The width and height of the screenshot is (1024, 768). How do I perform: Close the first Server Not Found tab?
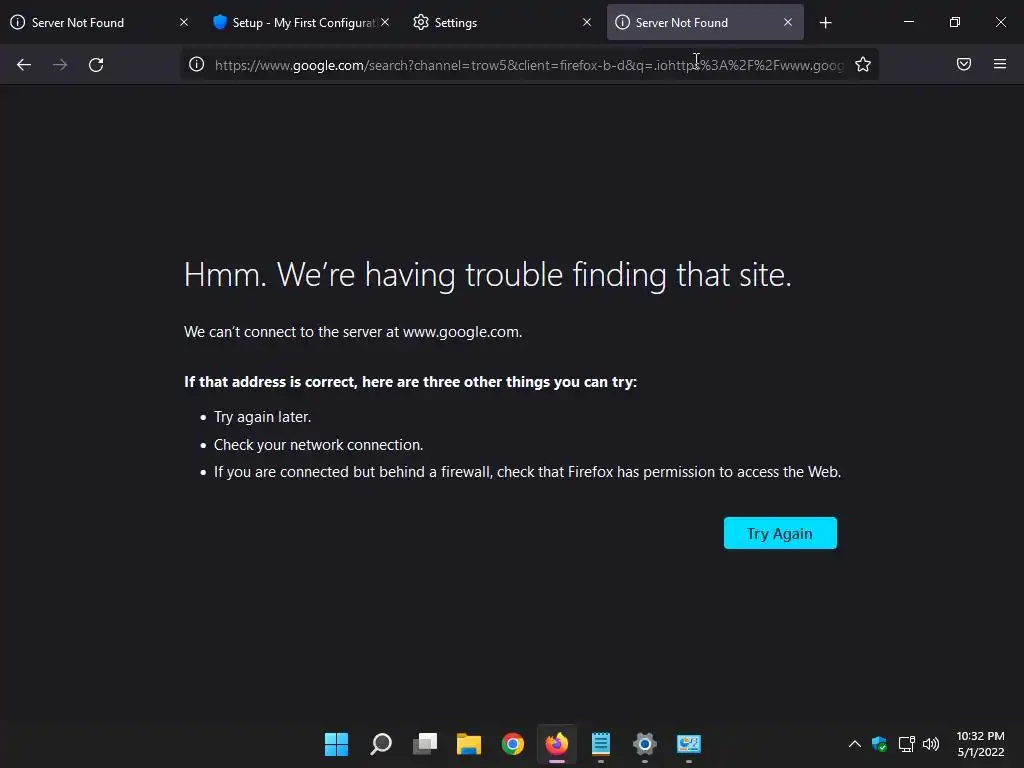point(184,22)
